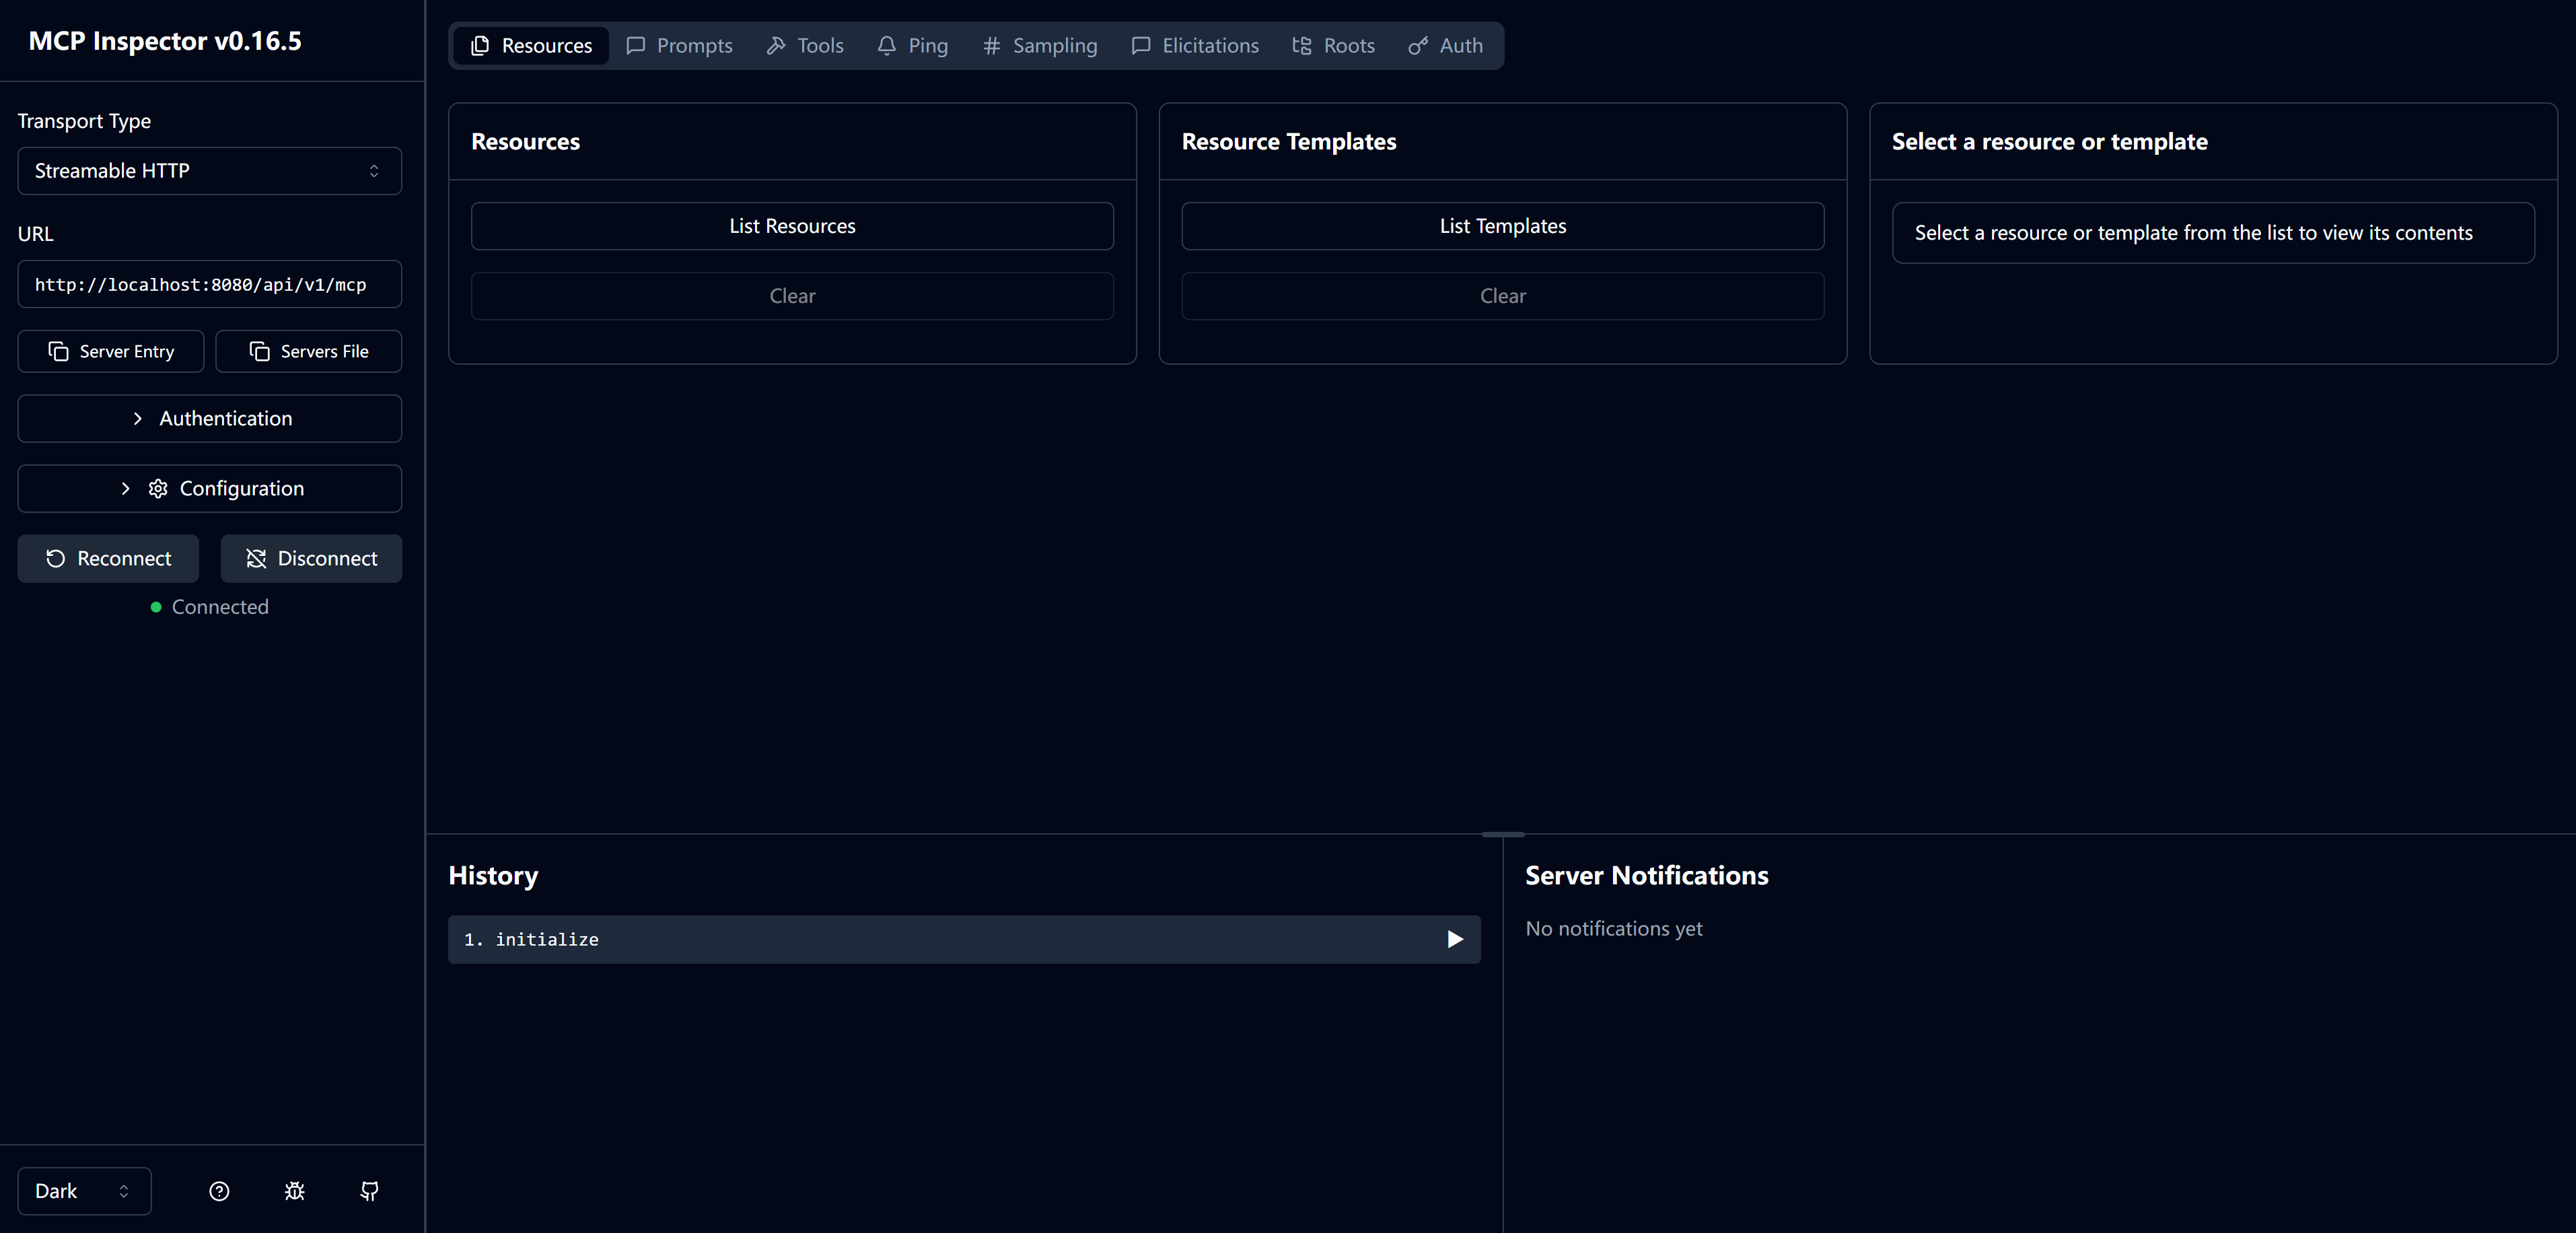This screenshot has width=2576, height=1233.
Task: Open the Dark theme selector
Action: (x=84, y=1191)
